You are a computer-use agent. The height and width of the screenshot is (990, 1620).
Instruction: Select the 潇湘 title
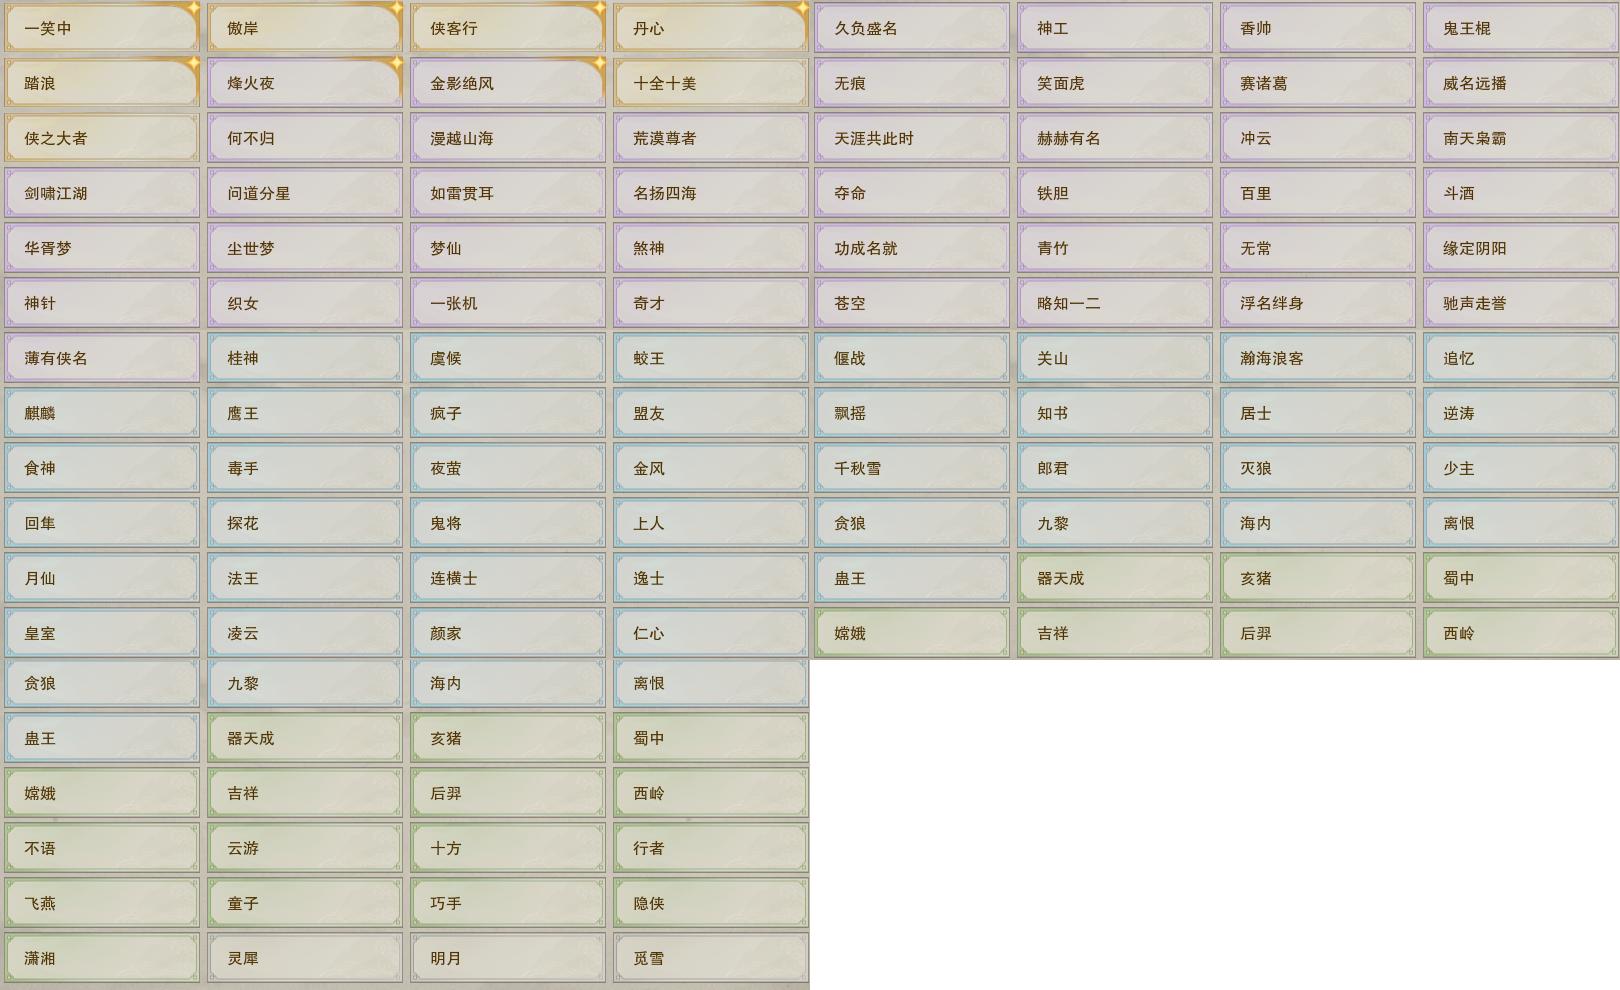(x=101, y=958)
